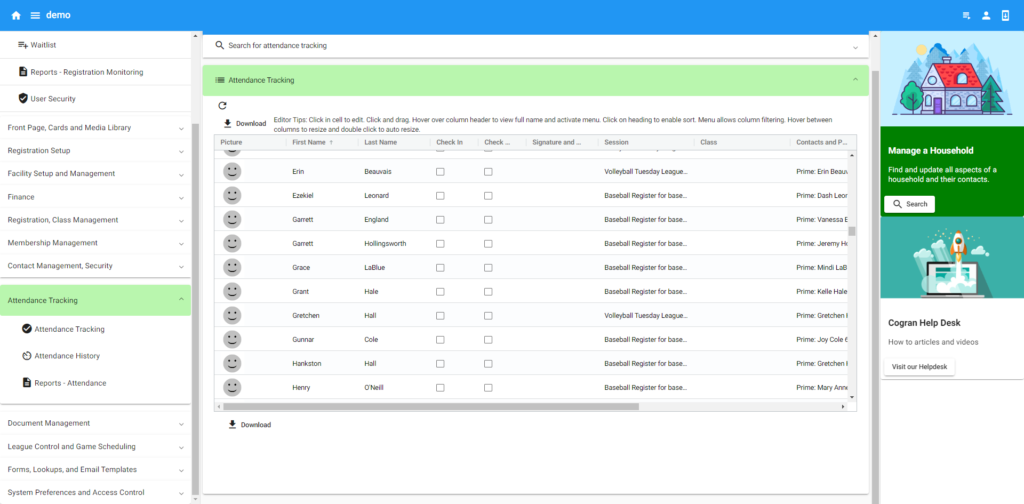1024x504 pixels.
Task: Refresh the attendance tracking grid
Action: tap(223, 105)
